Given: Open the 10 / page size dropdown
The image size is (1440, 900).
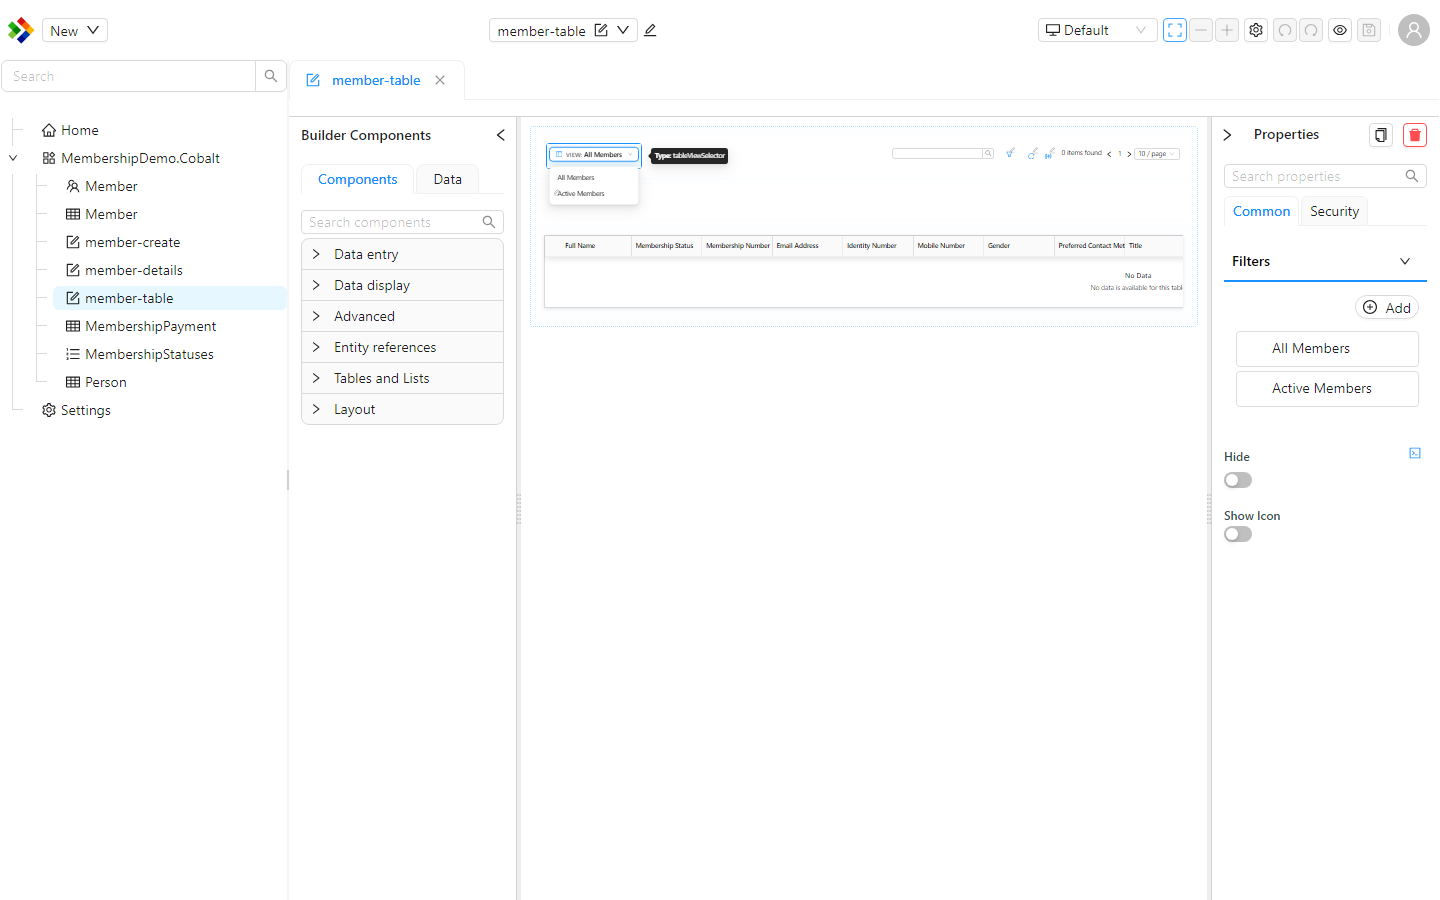Looking at the screenshot, I should click(x=1157, y=154).
